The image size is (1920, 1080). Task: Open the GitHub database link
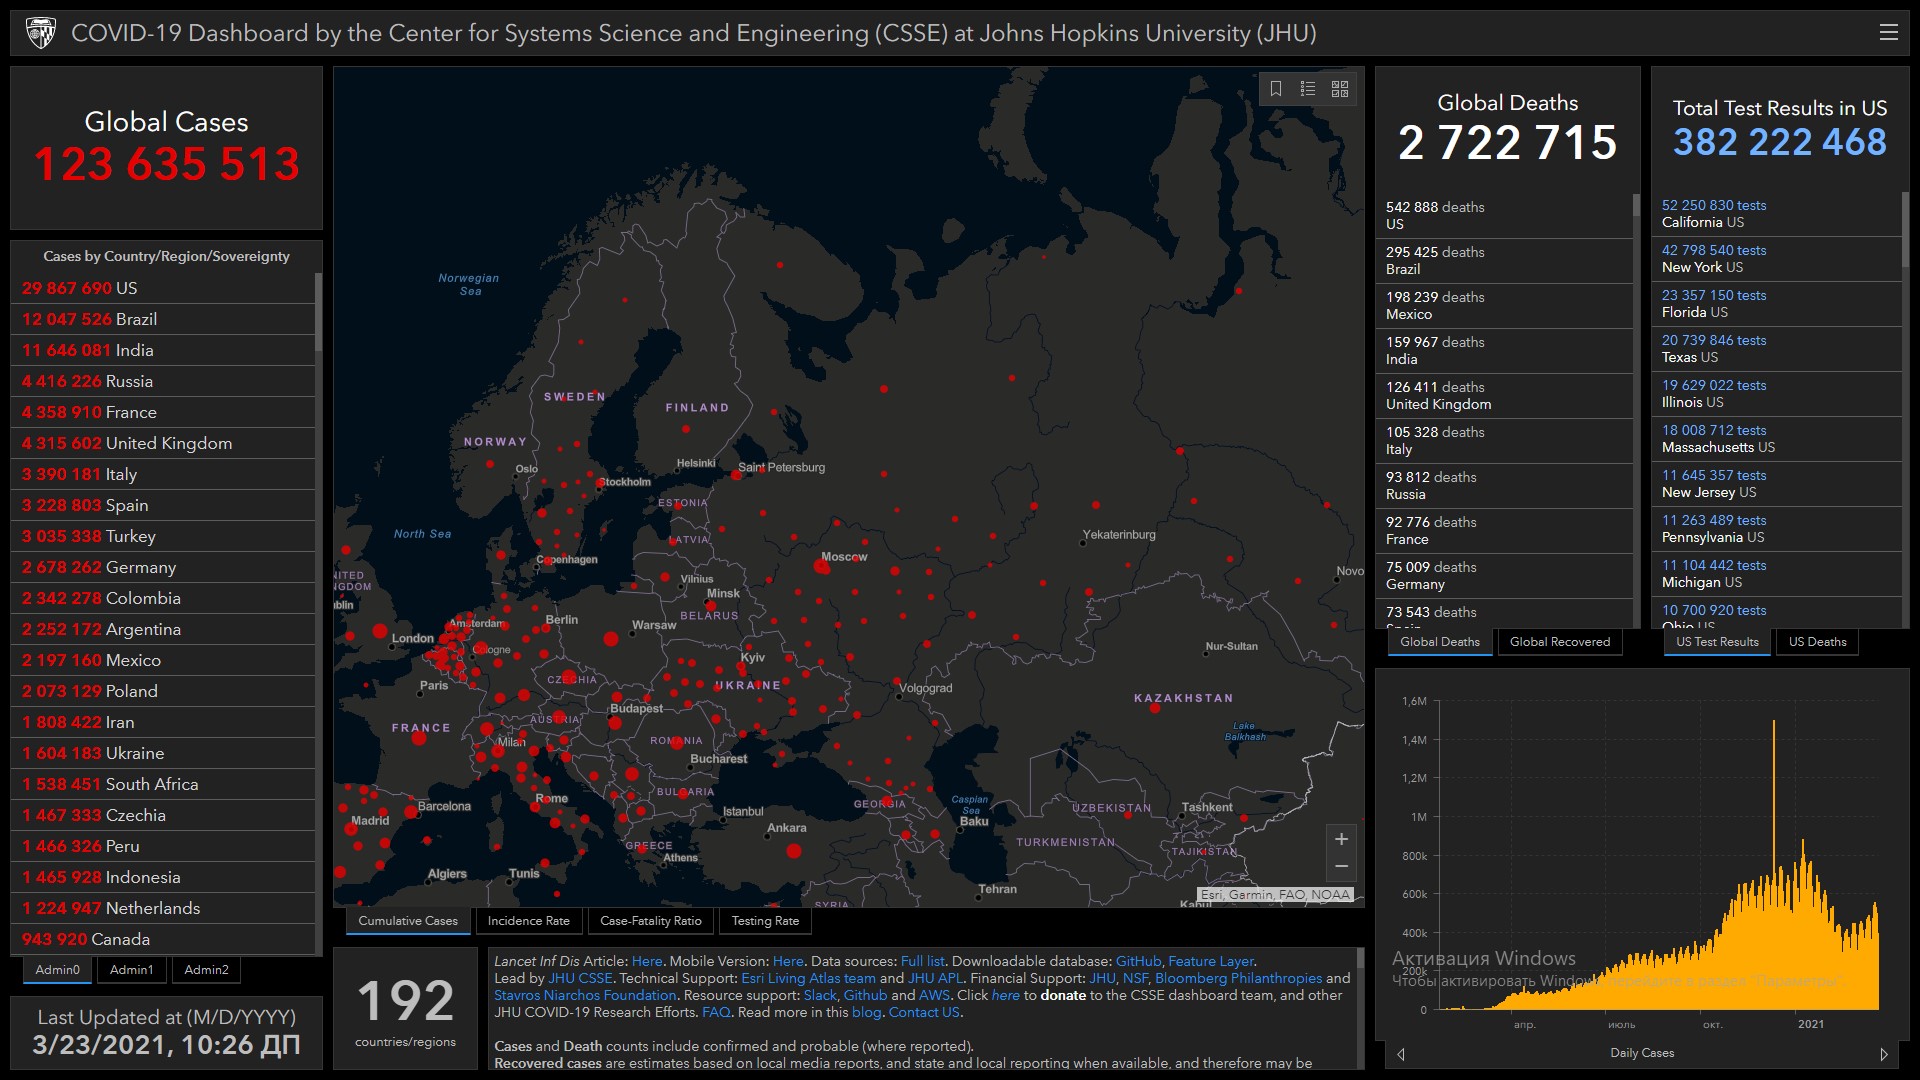1138,962
